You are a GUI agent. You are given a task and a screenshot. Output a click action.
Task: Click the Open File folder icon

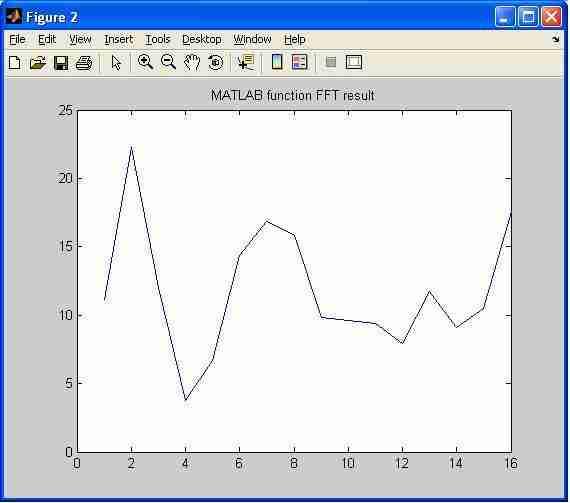[38, 63]
